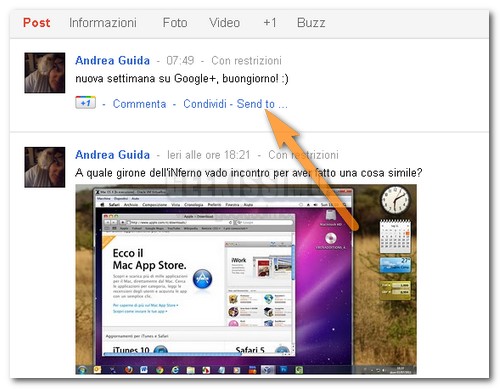Image resolution: width=500 pixels, height=389 pixels.
Task: Open Andrea Guida name on yesterday's post
Action: 112,155
